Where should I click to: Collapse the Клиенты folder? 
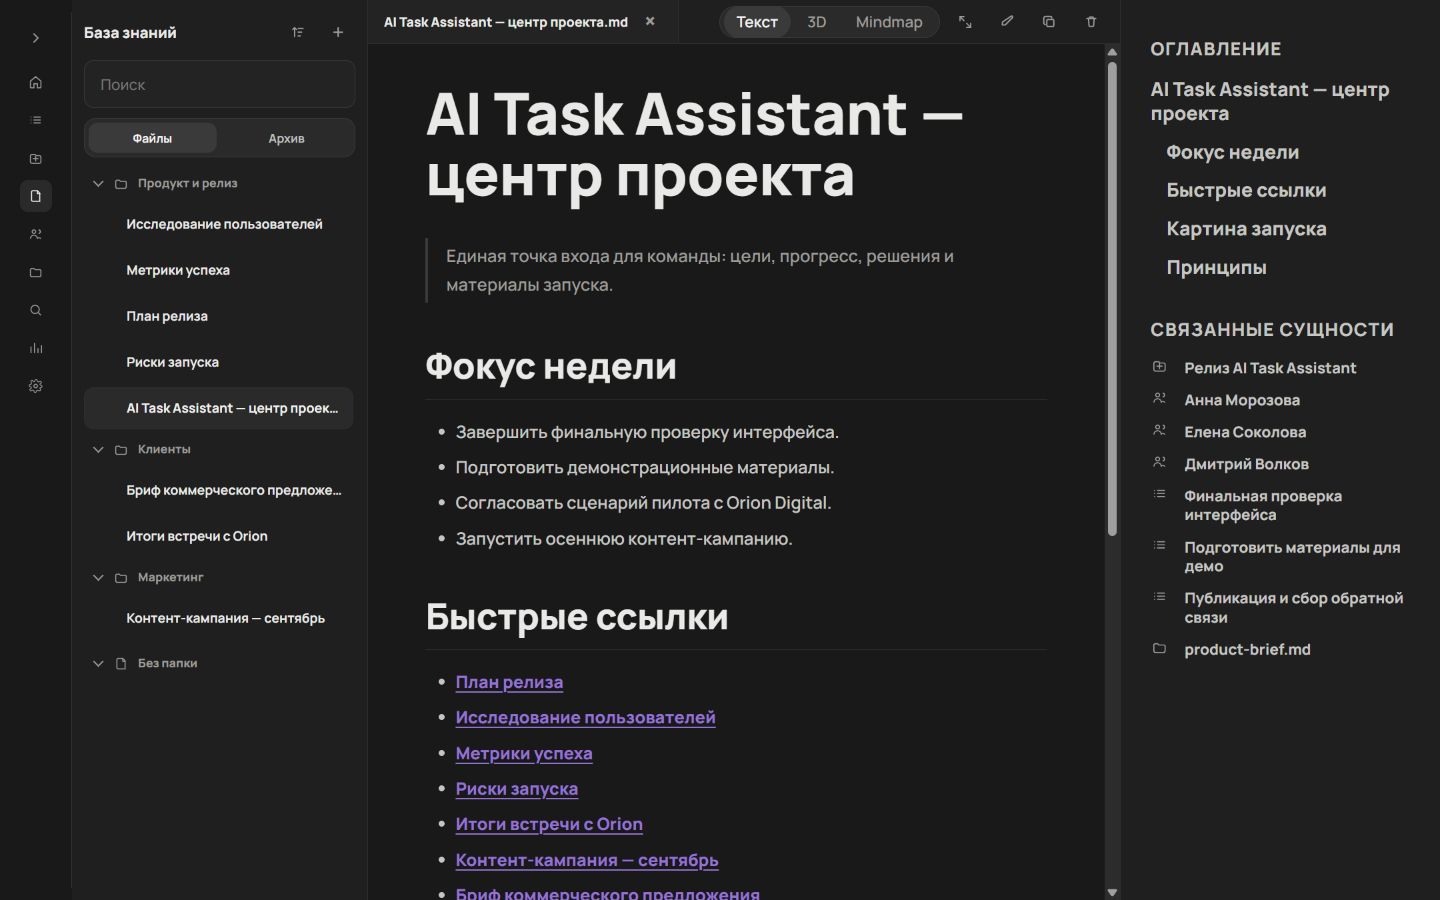(98, 450)
